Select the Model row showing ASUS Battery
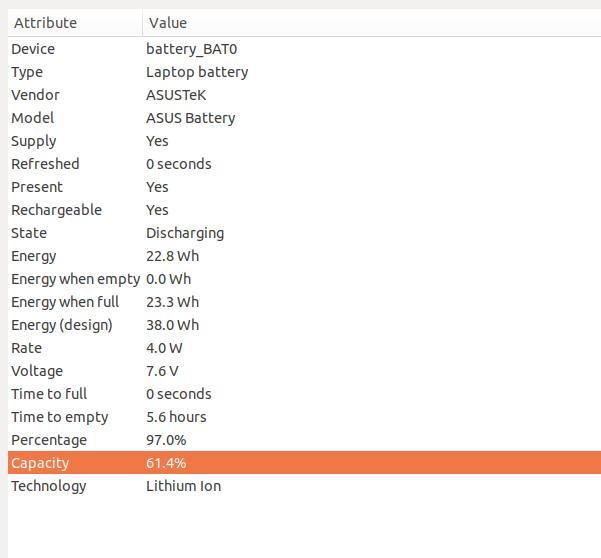Screen dimensions: 601x558 point(304,118)
